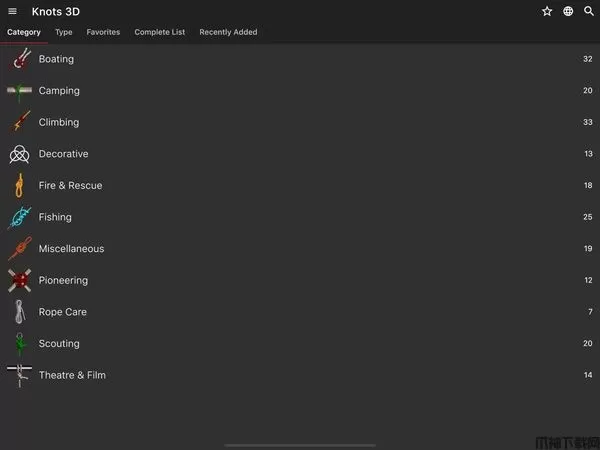Select the Pioneering category label

pos(64,280)
